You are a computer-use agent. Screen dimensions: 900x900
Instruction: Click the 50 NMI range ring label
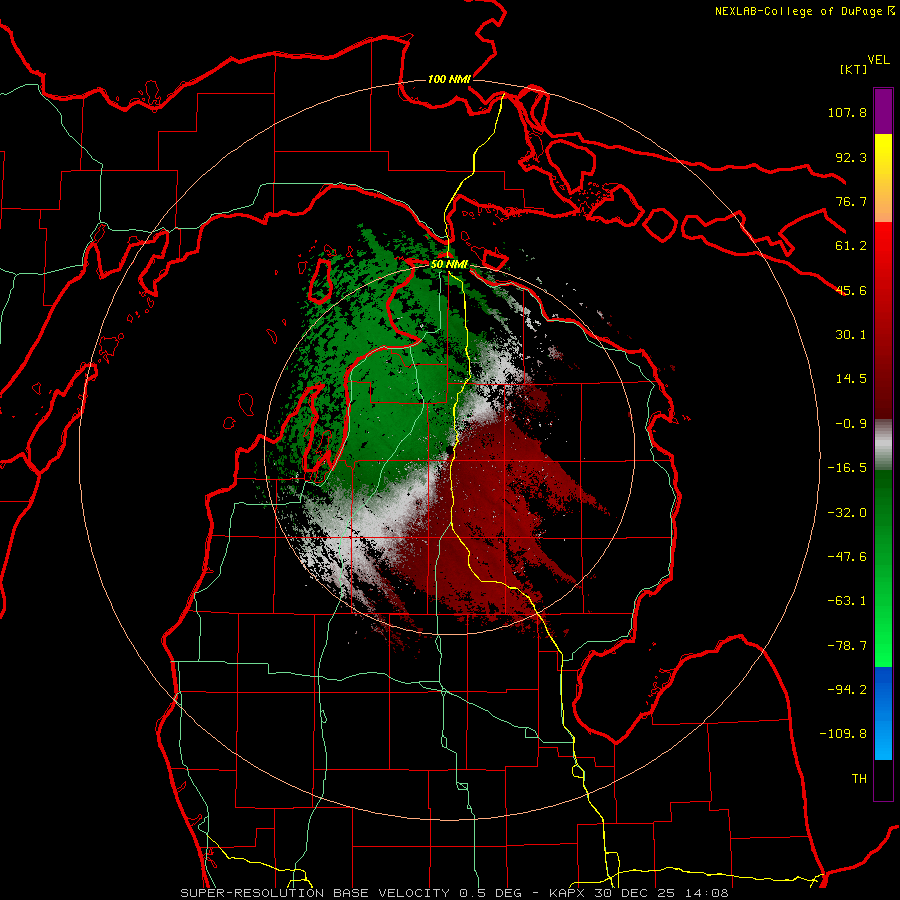click(449, 264)
